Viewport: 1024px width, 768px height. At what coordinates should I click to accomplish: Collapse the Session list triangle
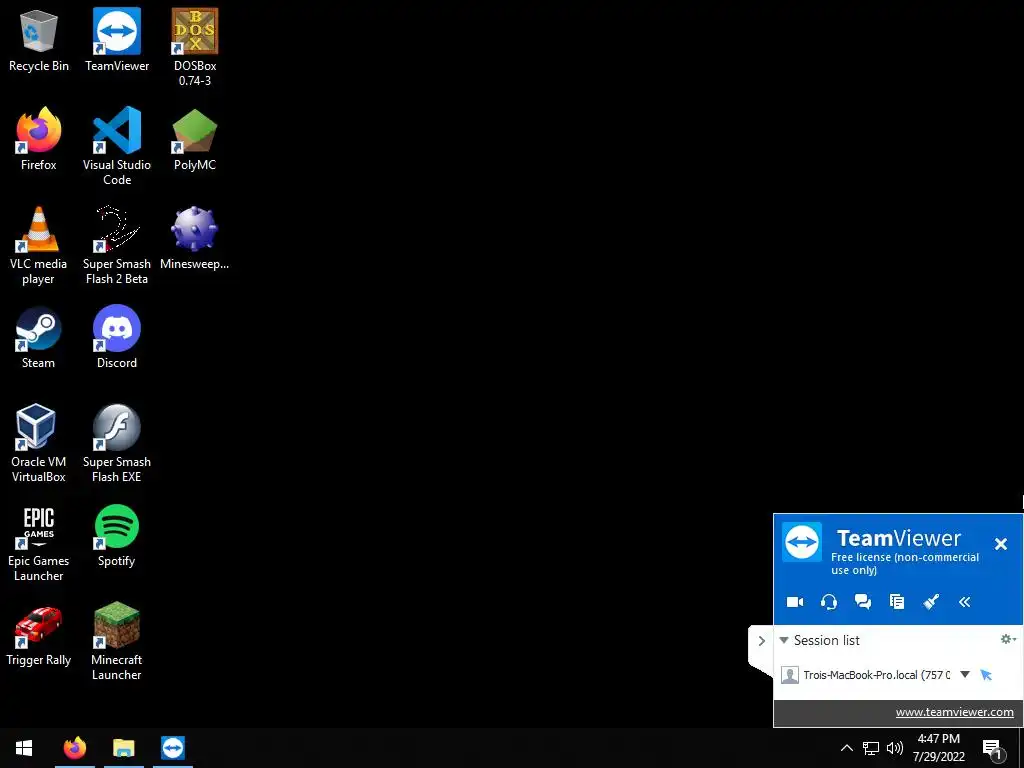[x=784, y=640]
